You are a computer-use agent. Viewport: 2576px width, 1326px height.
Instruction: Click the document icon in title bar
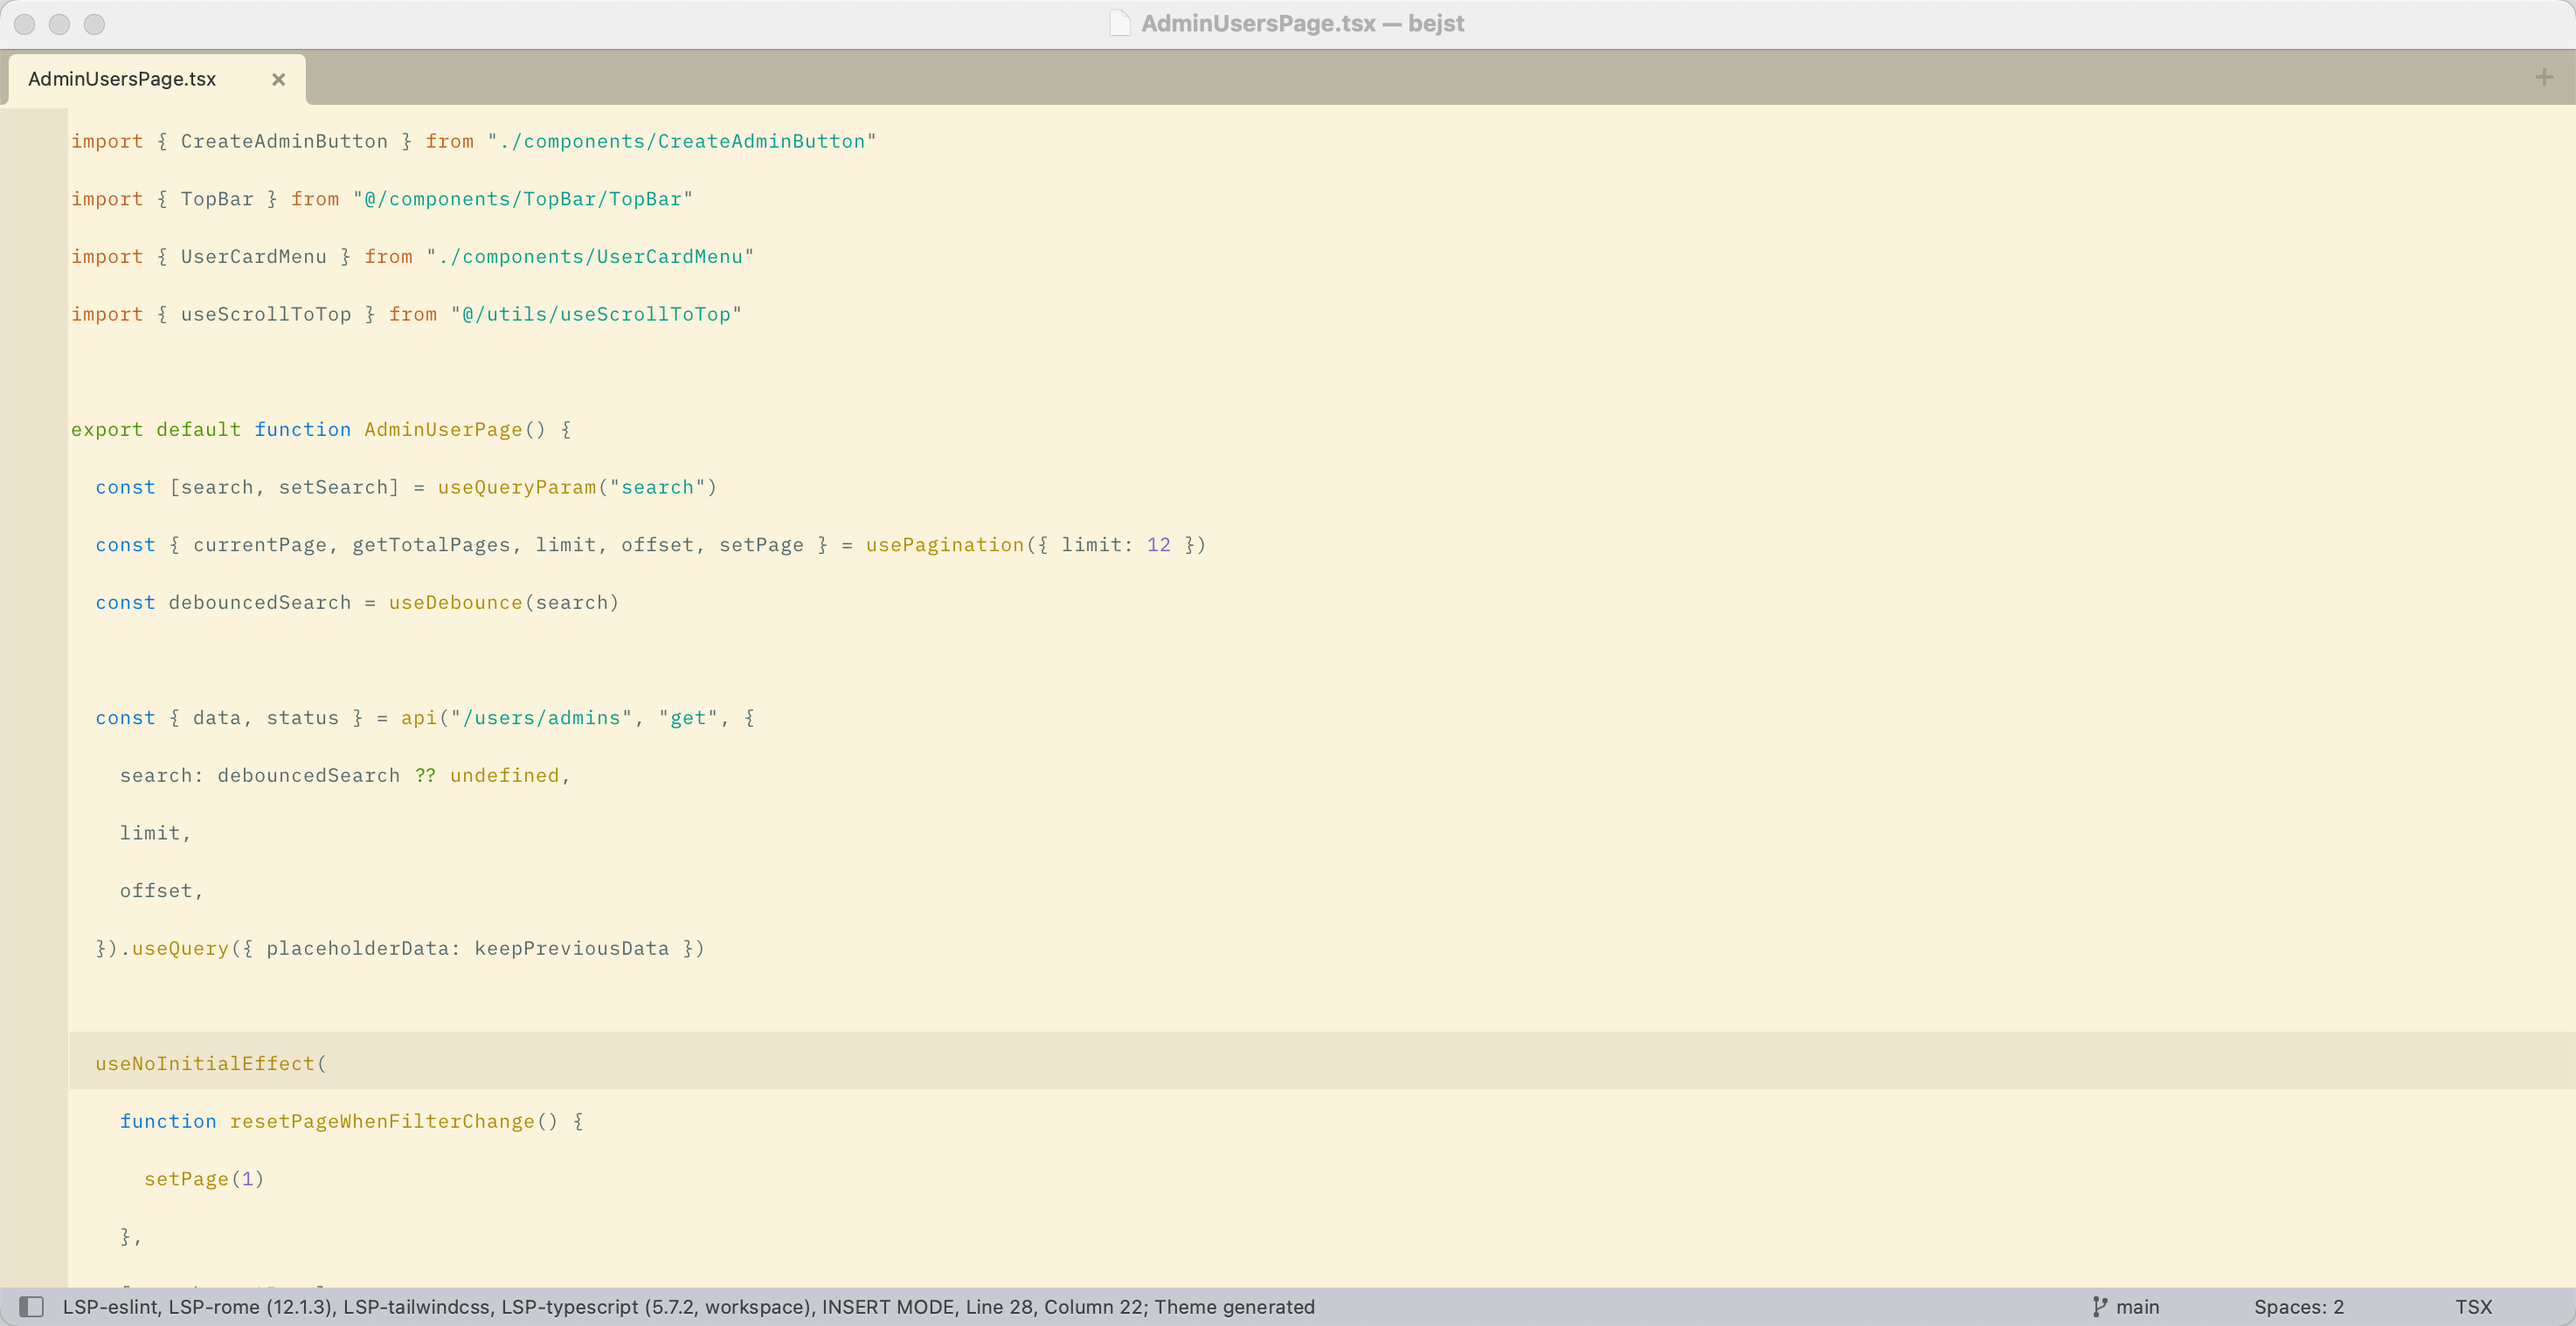tap(1120, 23)
